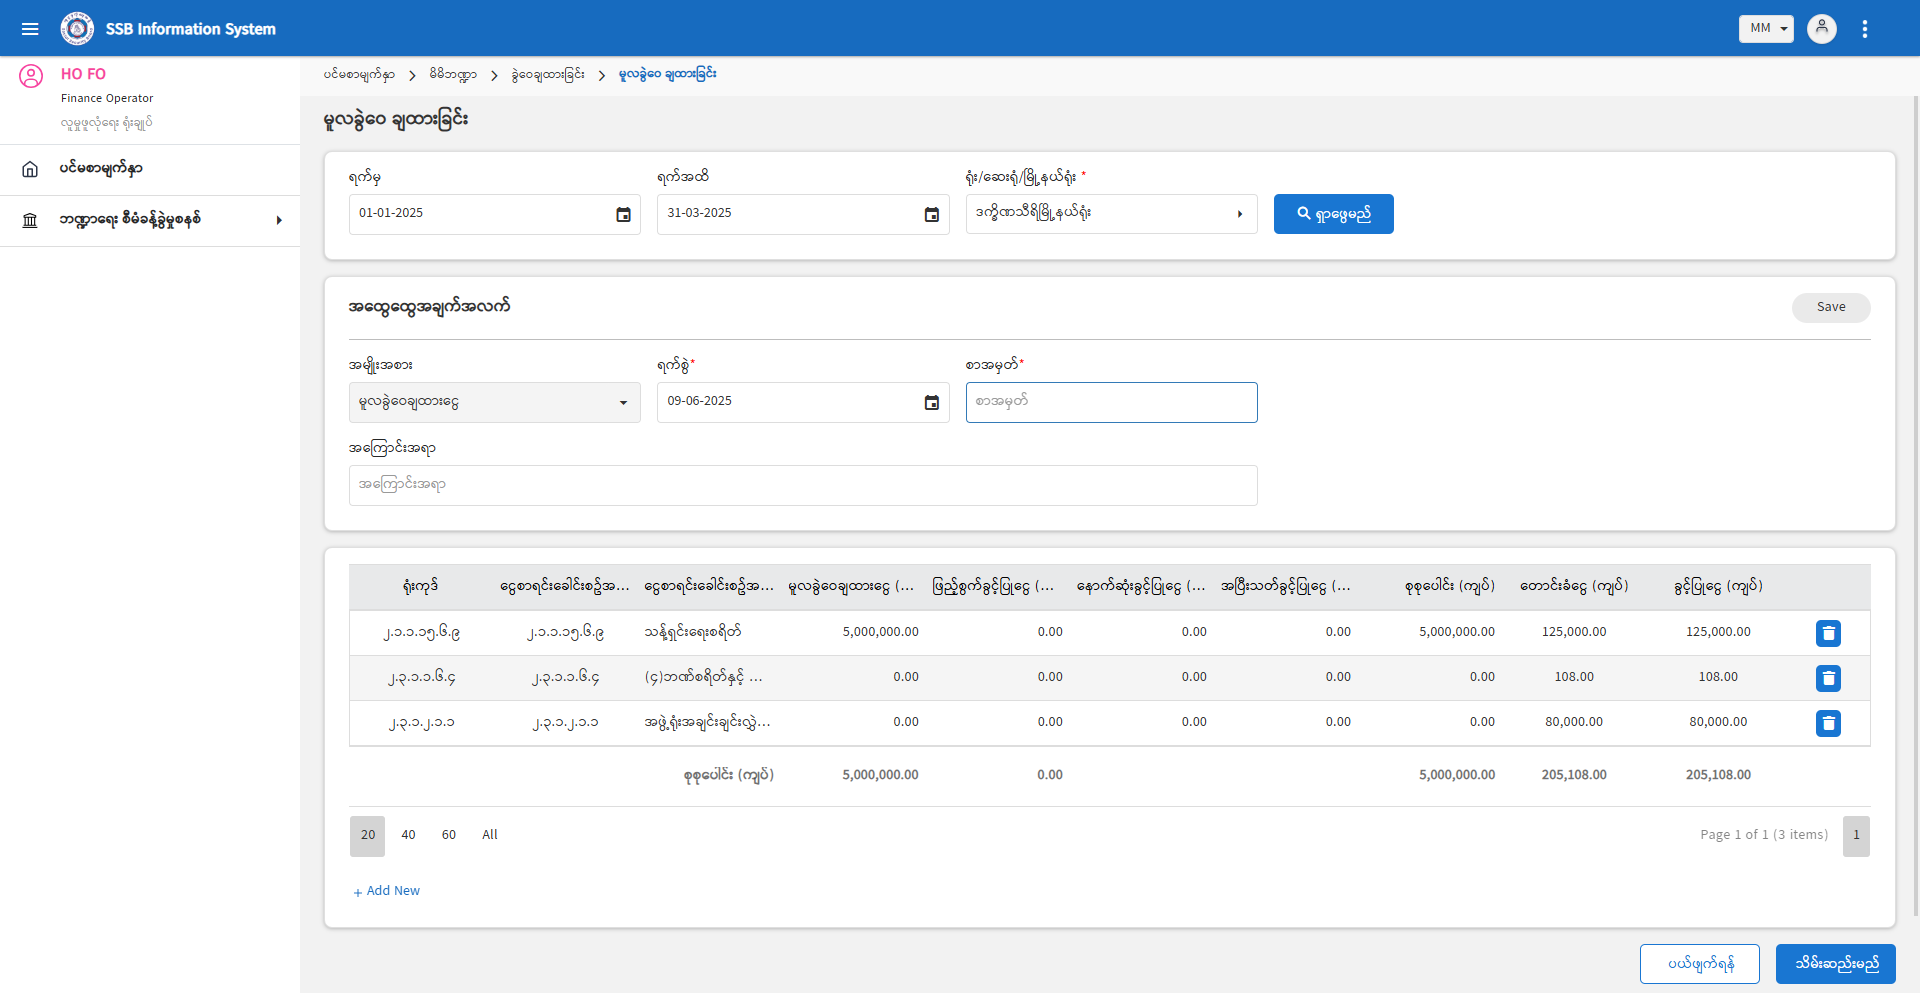Delete the row with 108.00 amount

coord(1827,678)
